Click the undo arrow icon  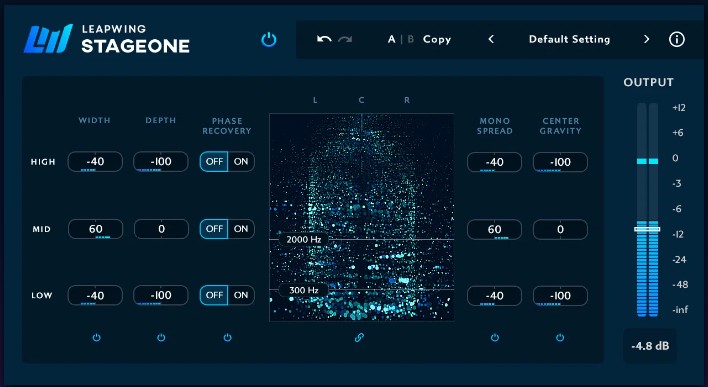(x=324, y=39)
